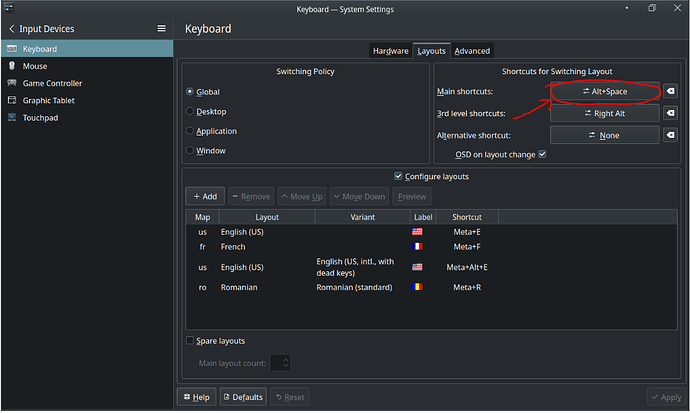This screenshot has height=413, width=690.
Task: Disable OSD on layout change
Action: pyautogui.click(x=542, y=155)
